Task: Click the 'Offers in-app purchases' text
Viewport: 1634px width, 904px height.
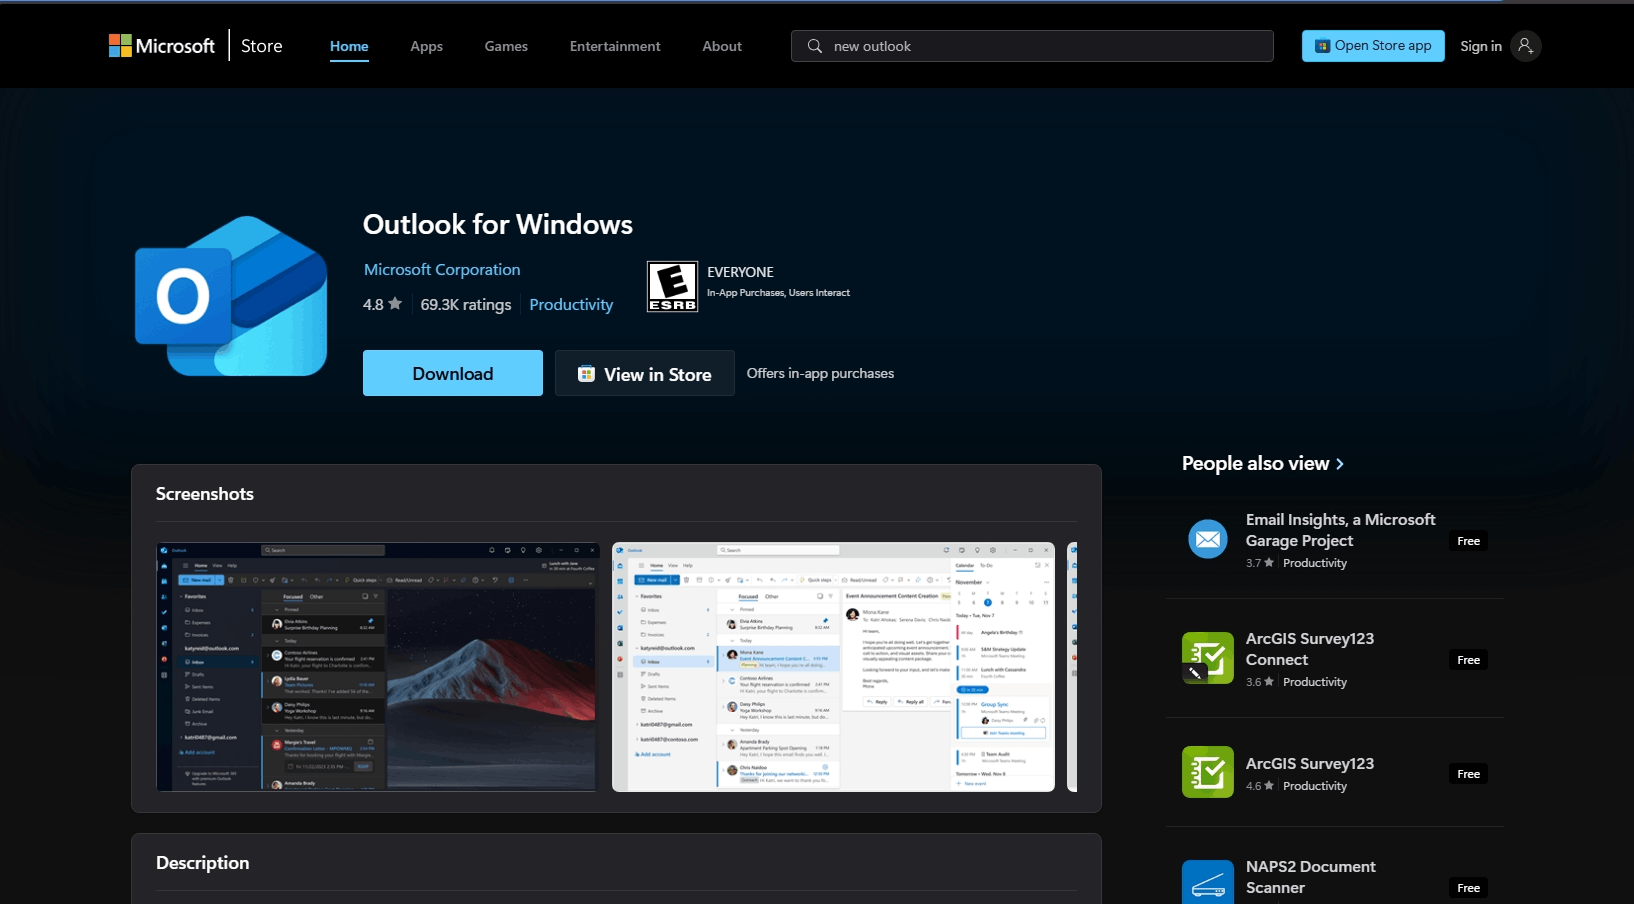Action: (x=820, y=373)
